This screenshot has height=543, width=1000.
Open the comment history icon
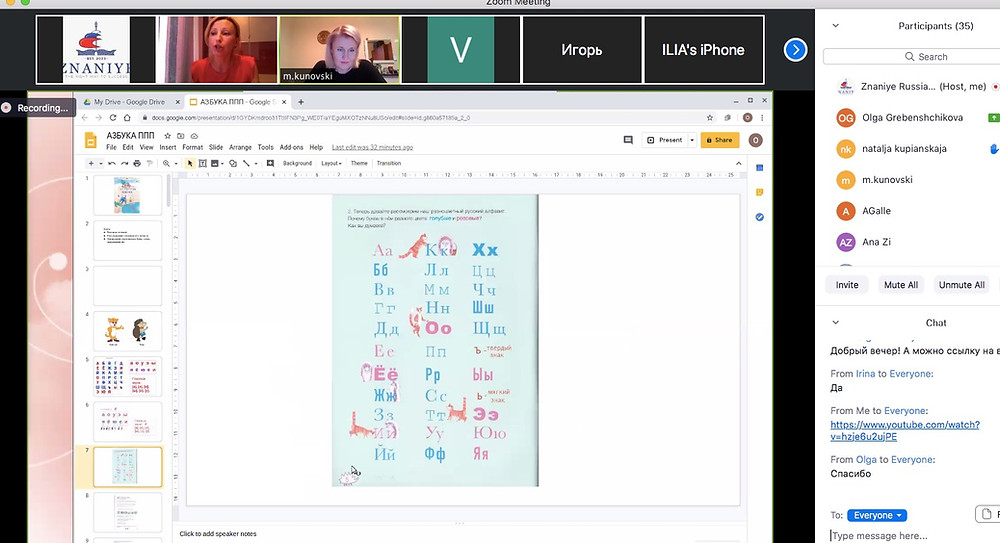[628, 140]
